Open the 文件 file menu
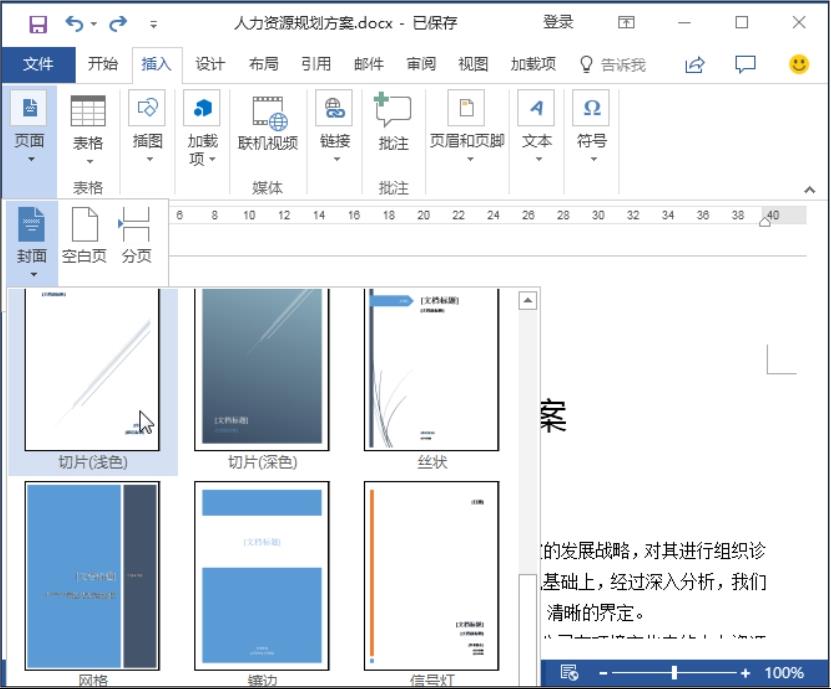Image resolution: width=831 pixels, height=689 pixels. tap(38, 64)
